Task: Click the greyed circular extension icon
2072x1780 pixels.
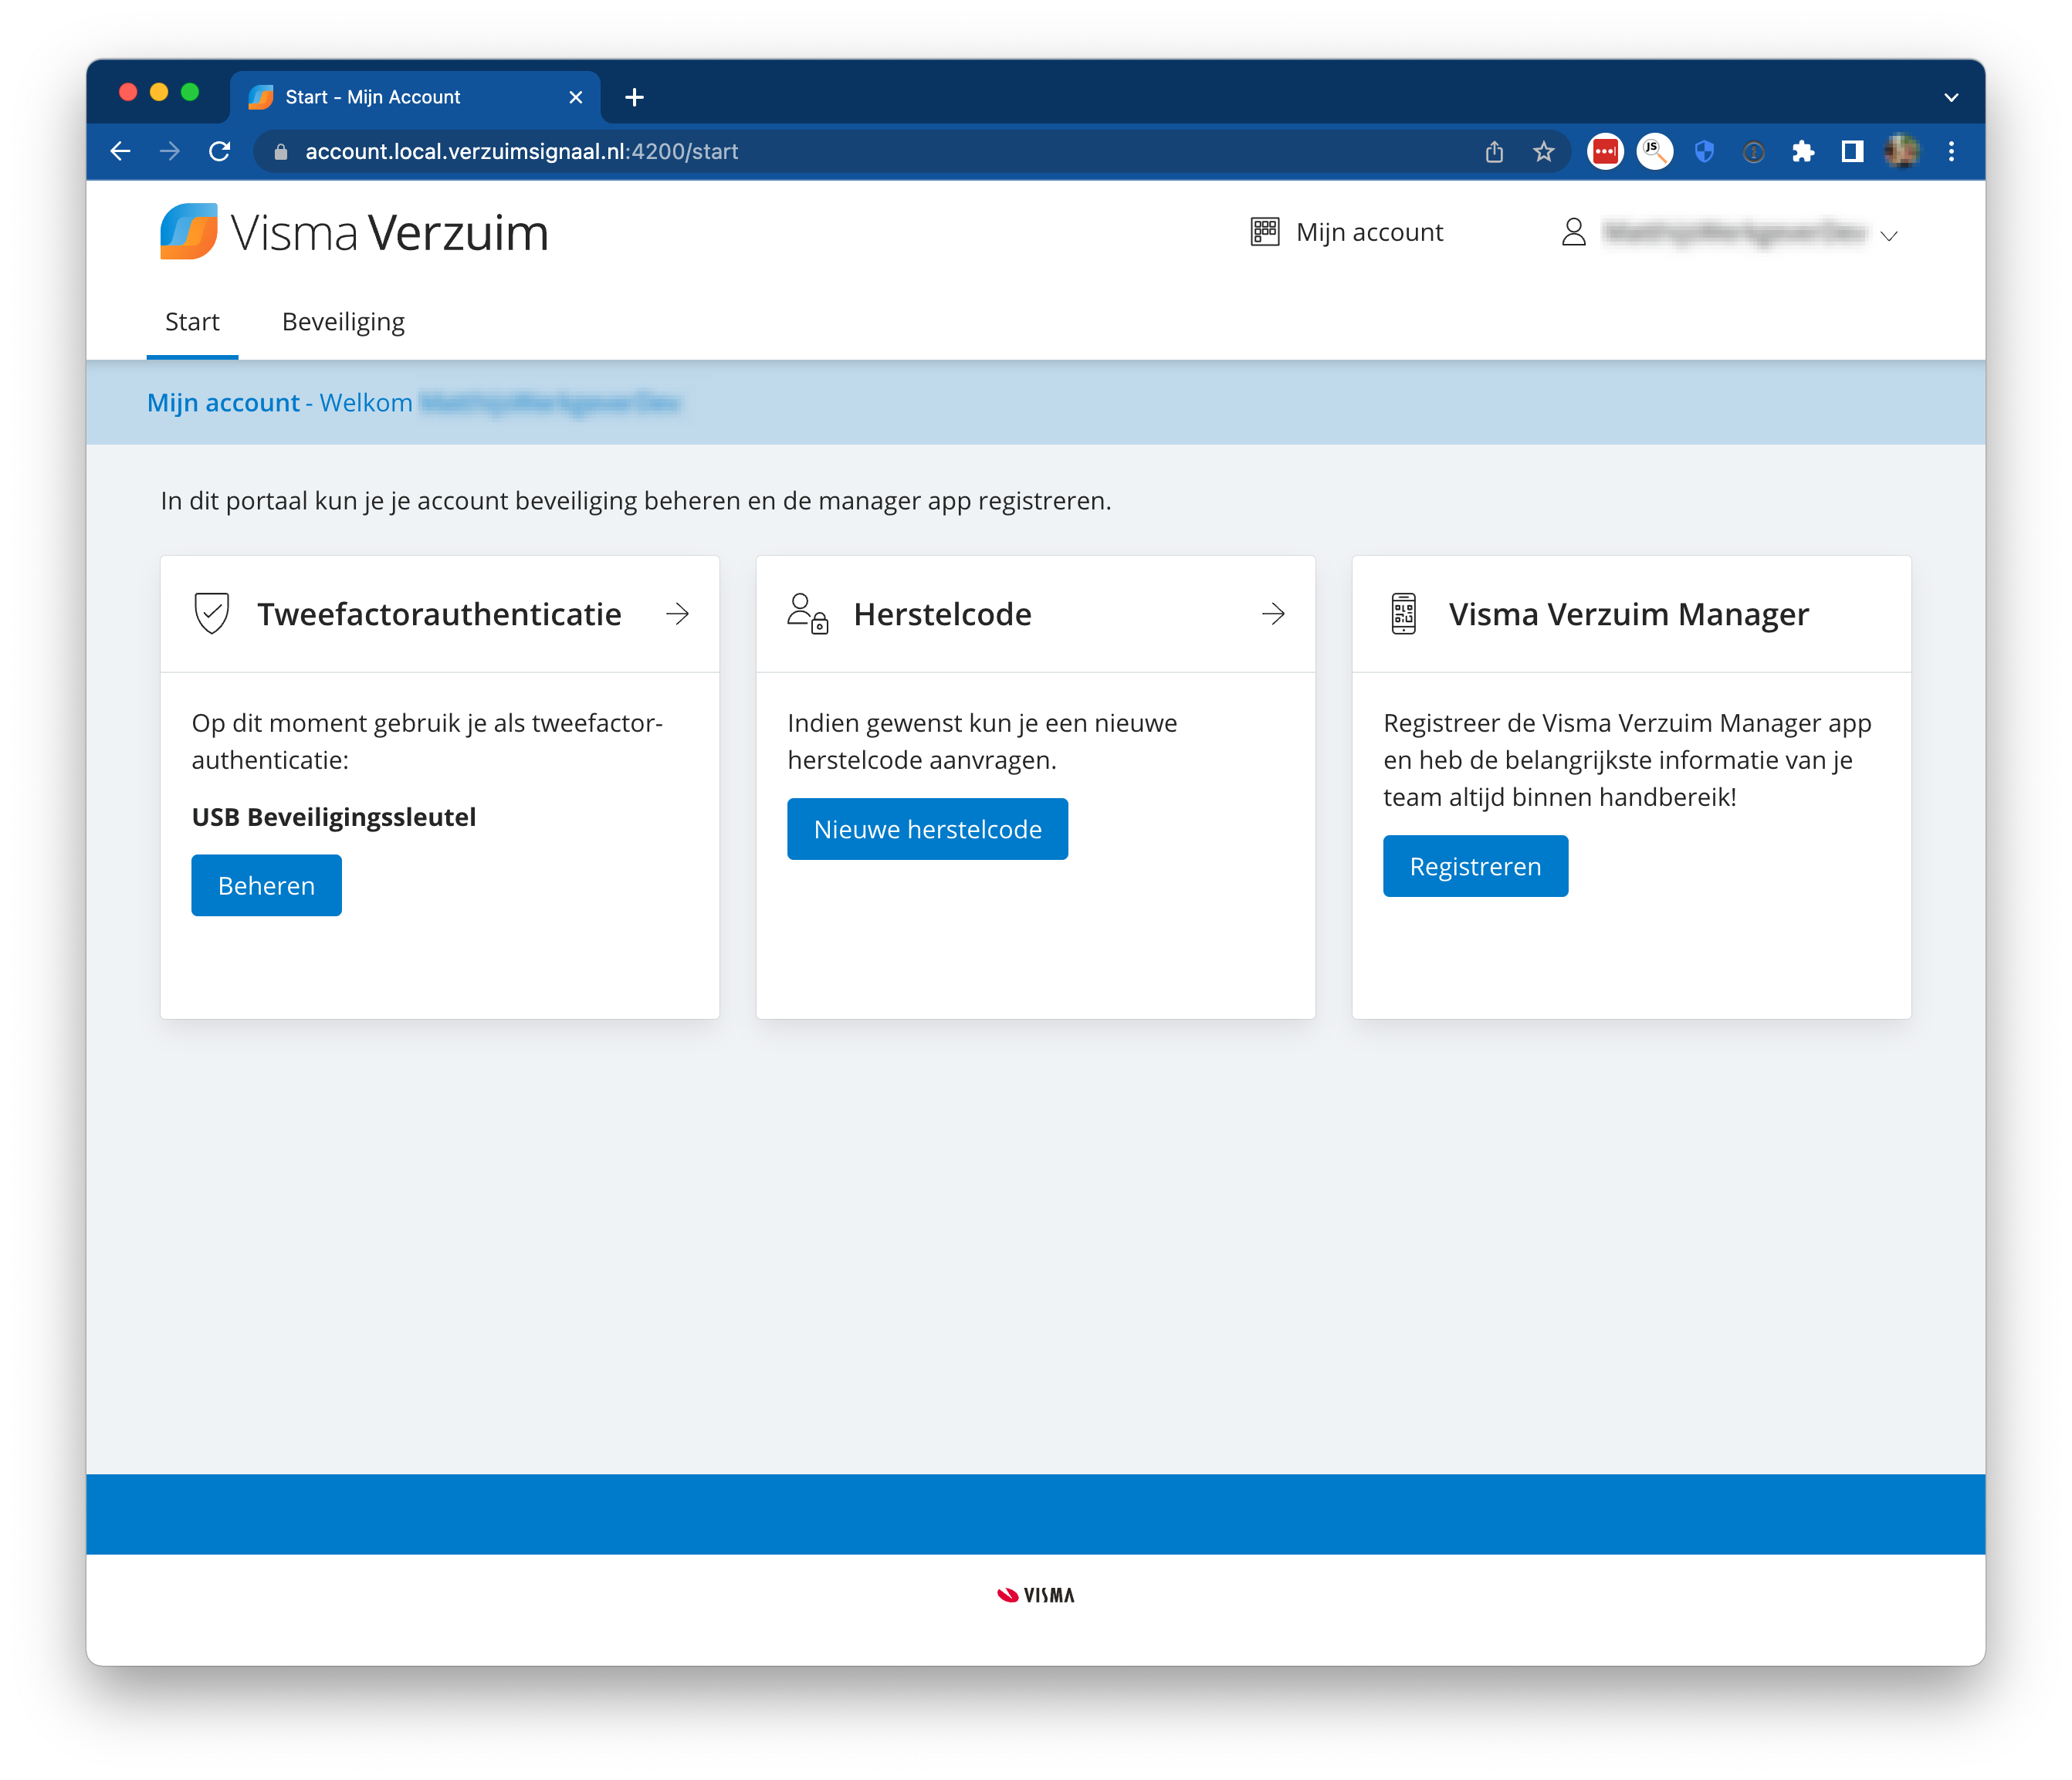Action: click(x=1753, y=152)
